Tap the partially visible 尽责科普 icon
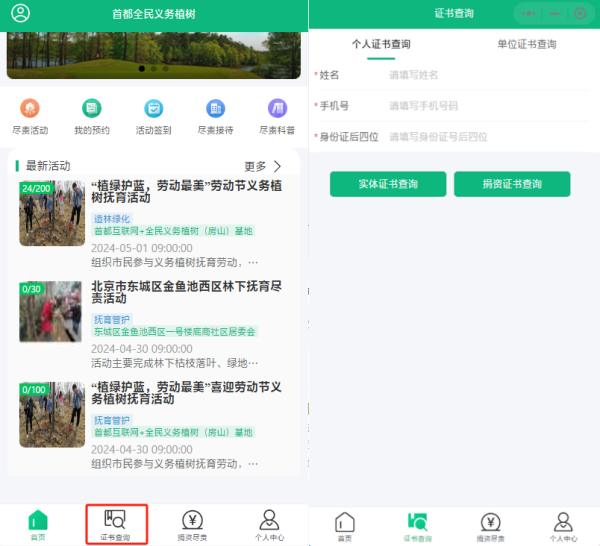Screen dimensions: 600x546 point(277,109)
